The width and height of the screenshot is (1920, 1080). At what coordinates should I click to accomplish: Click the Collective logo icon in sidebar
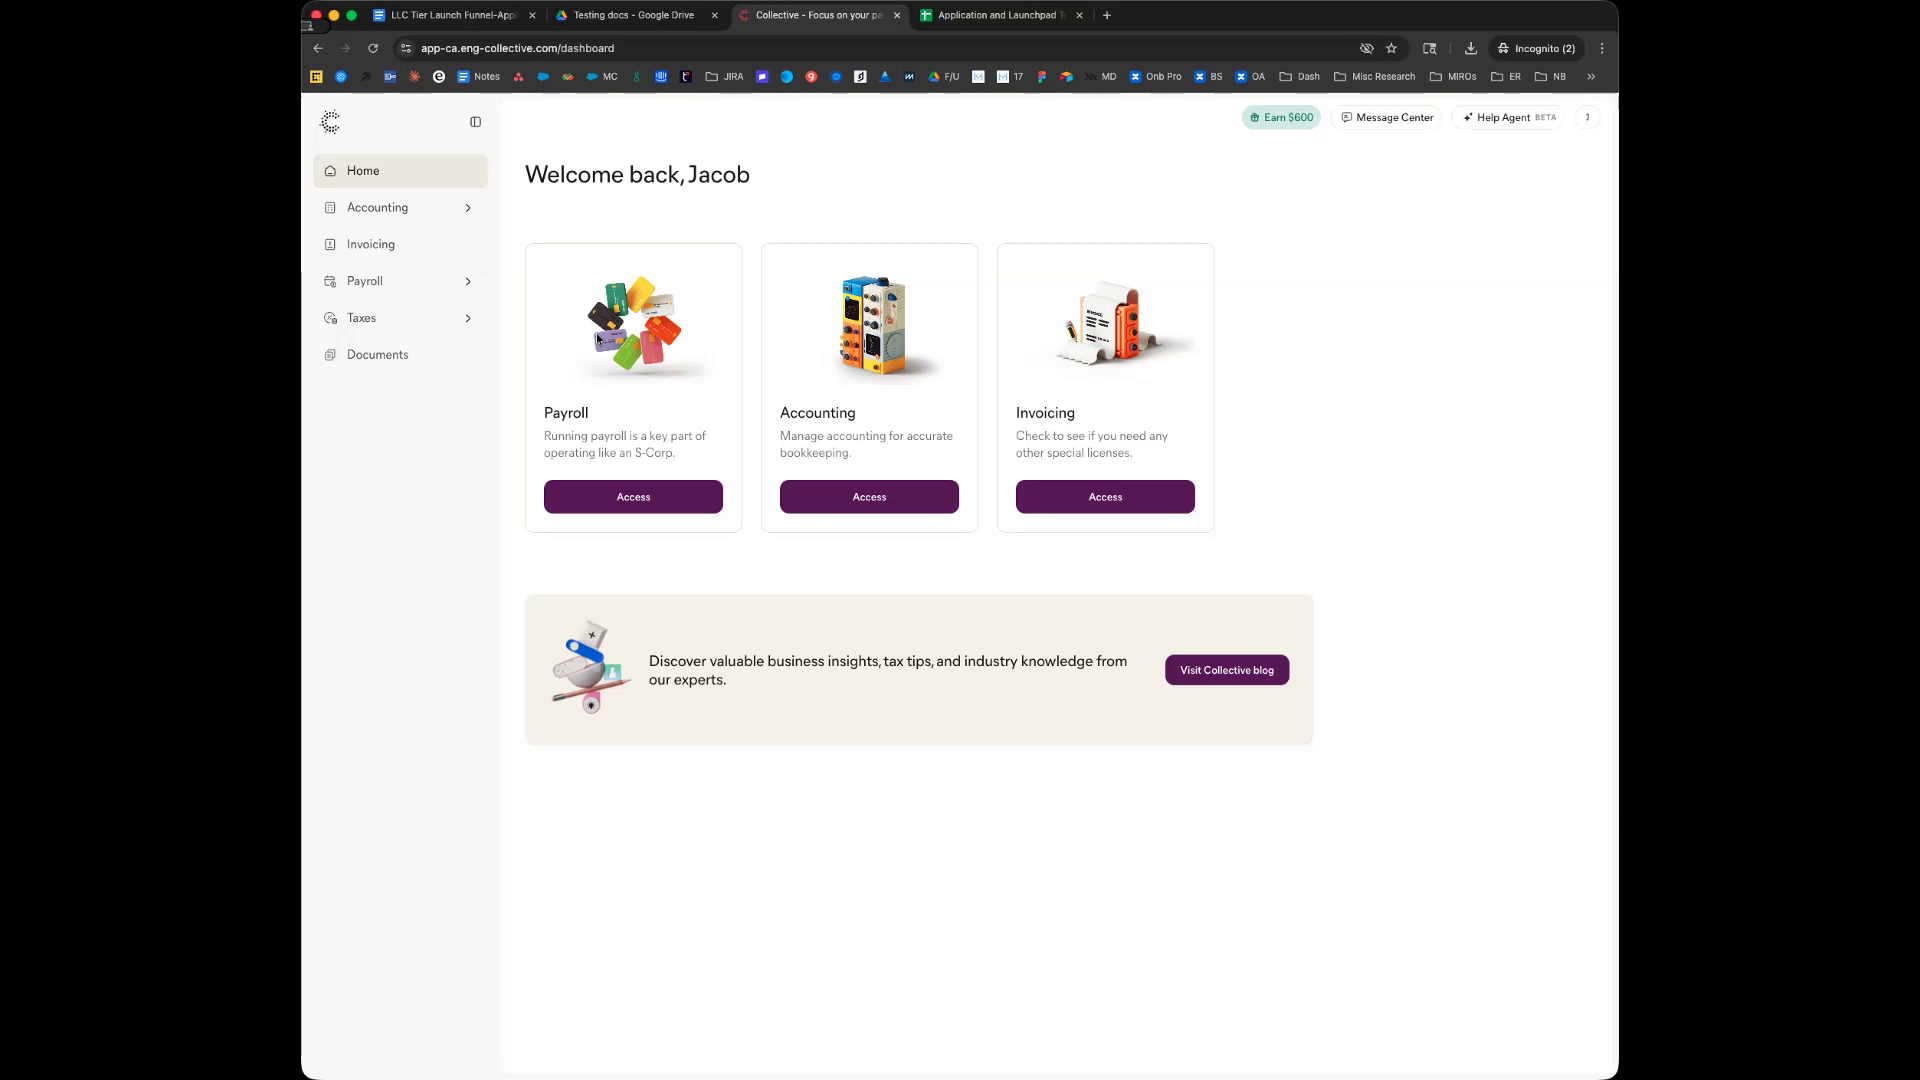(330, 122)
